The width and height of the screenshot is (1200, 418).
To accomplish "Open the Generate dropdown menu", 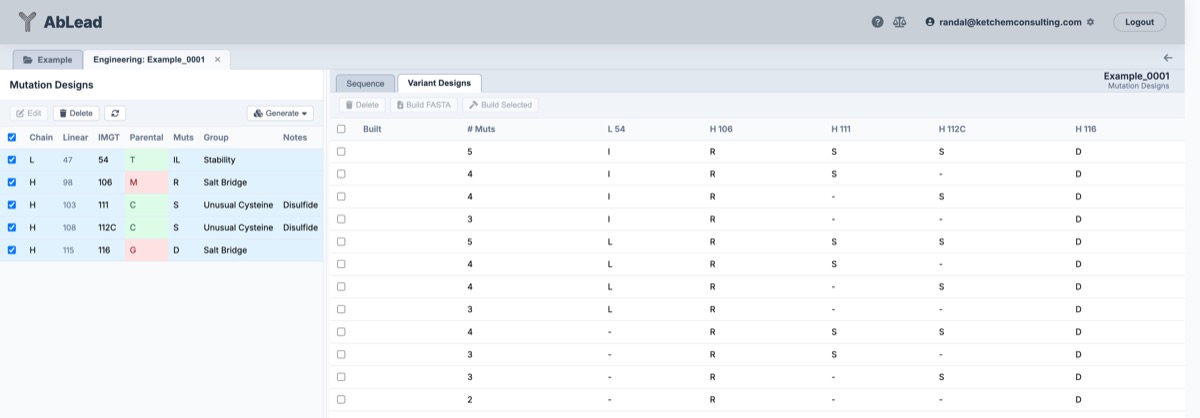I will coord(280,113).
